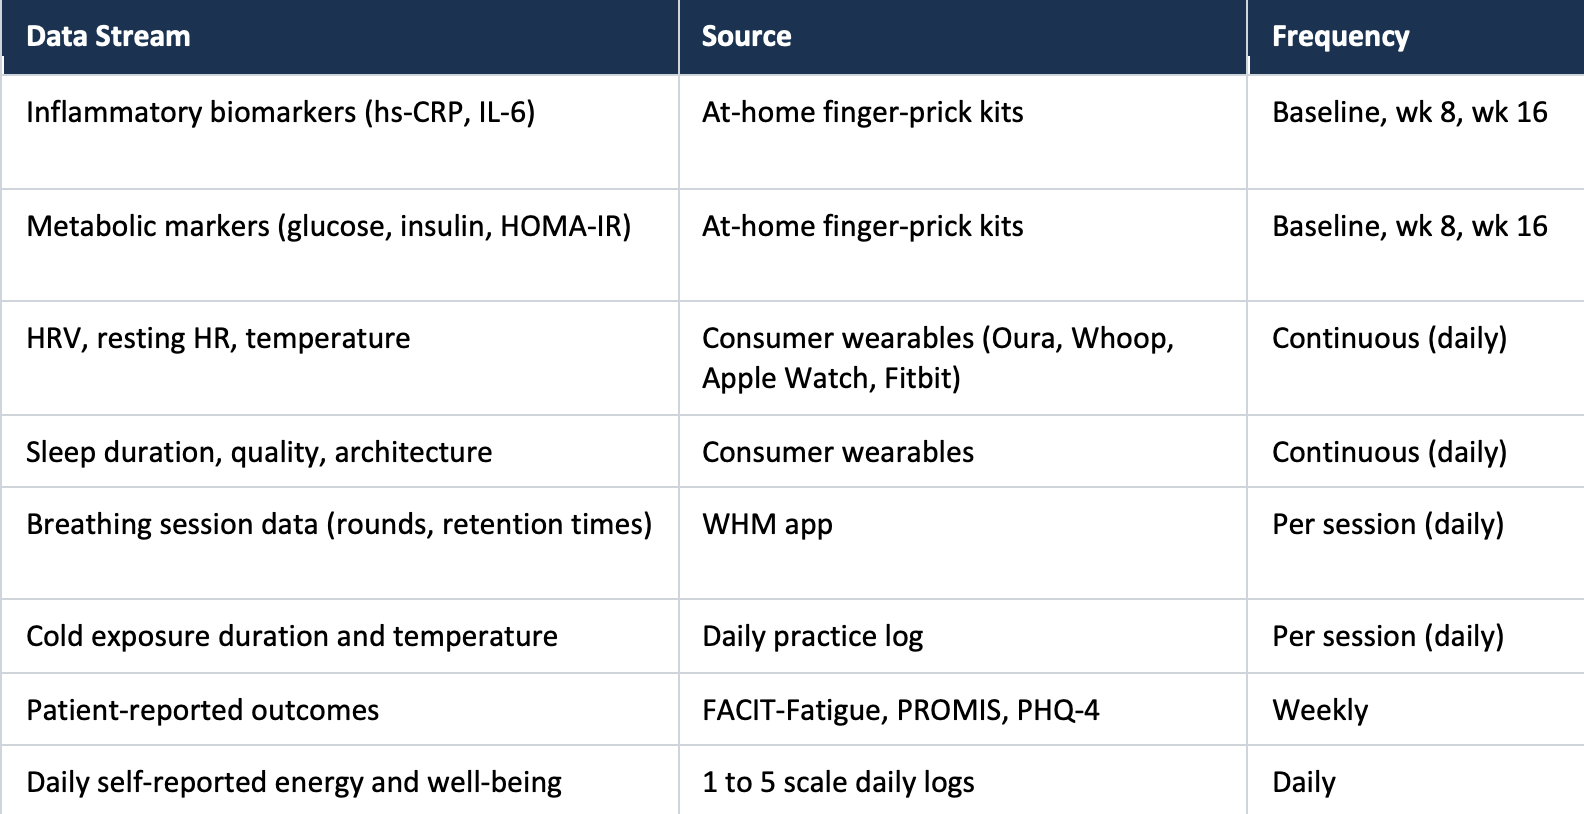Select the Weekly frequency cell
Image resolution: width=1584 pixels, height=814 pixels.
click(1320, 710)
